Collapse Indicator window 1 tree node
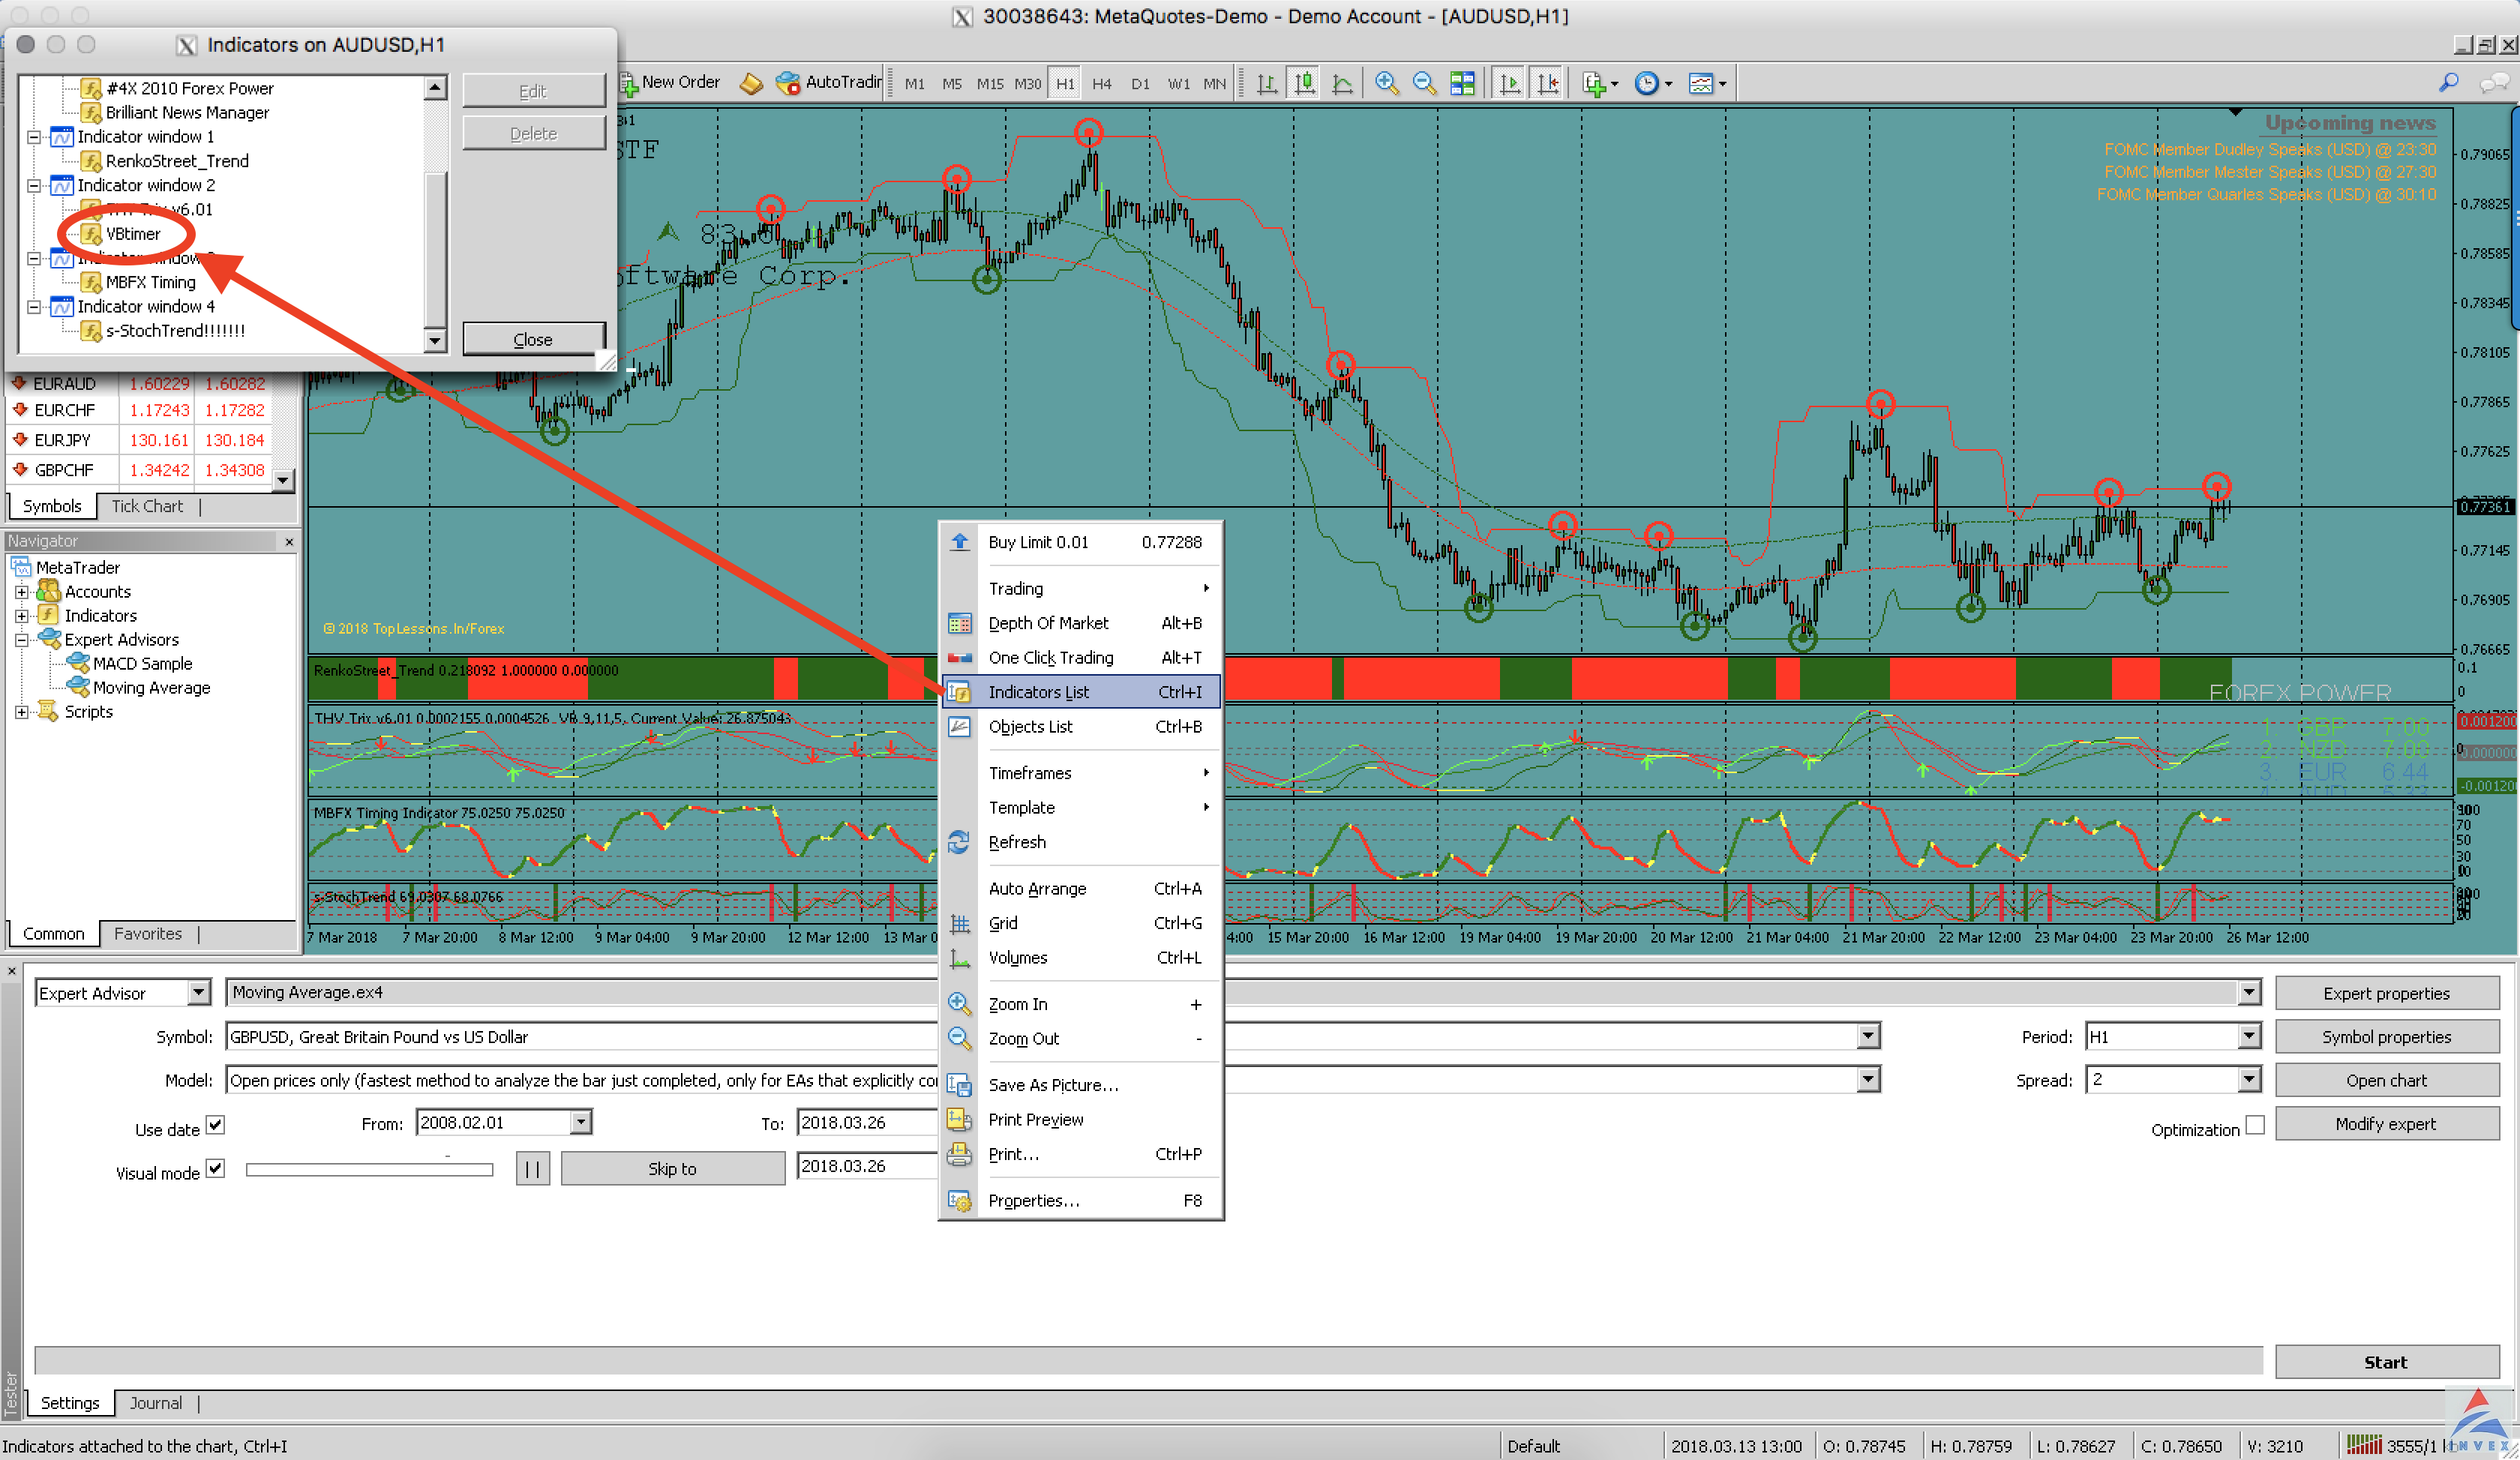Screen dimensions: 2520x1460 coord(34,137)
